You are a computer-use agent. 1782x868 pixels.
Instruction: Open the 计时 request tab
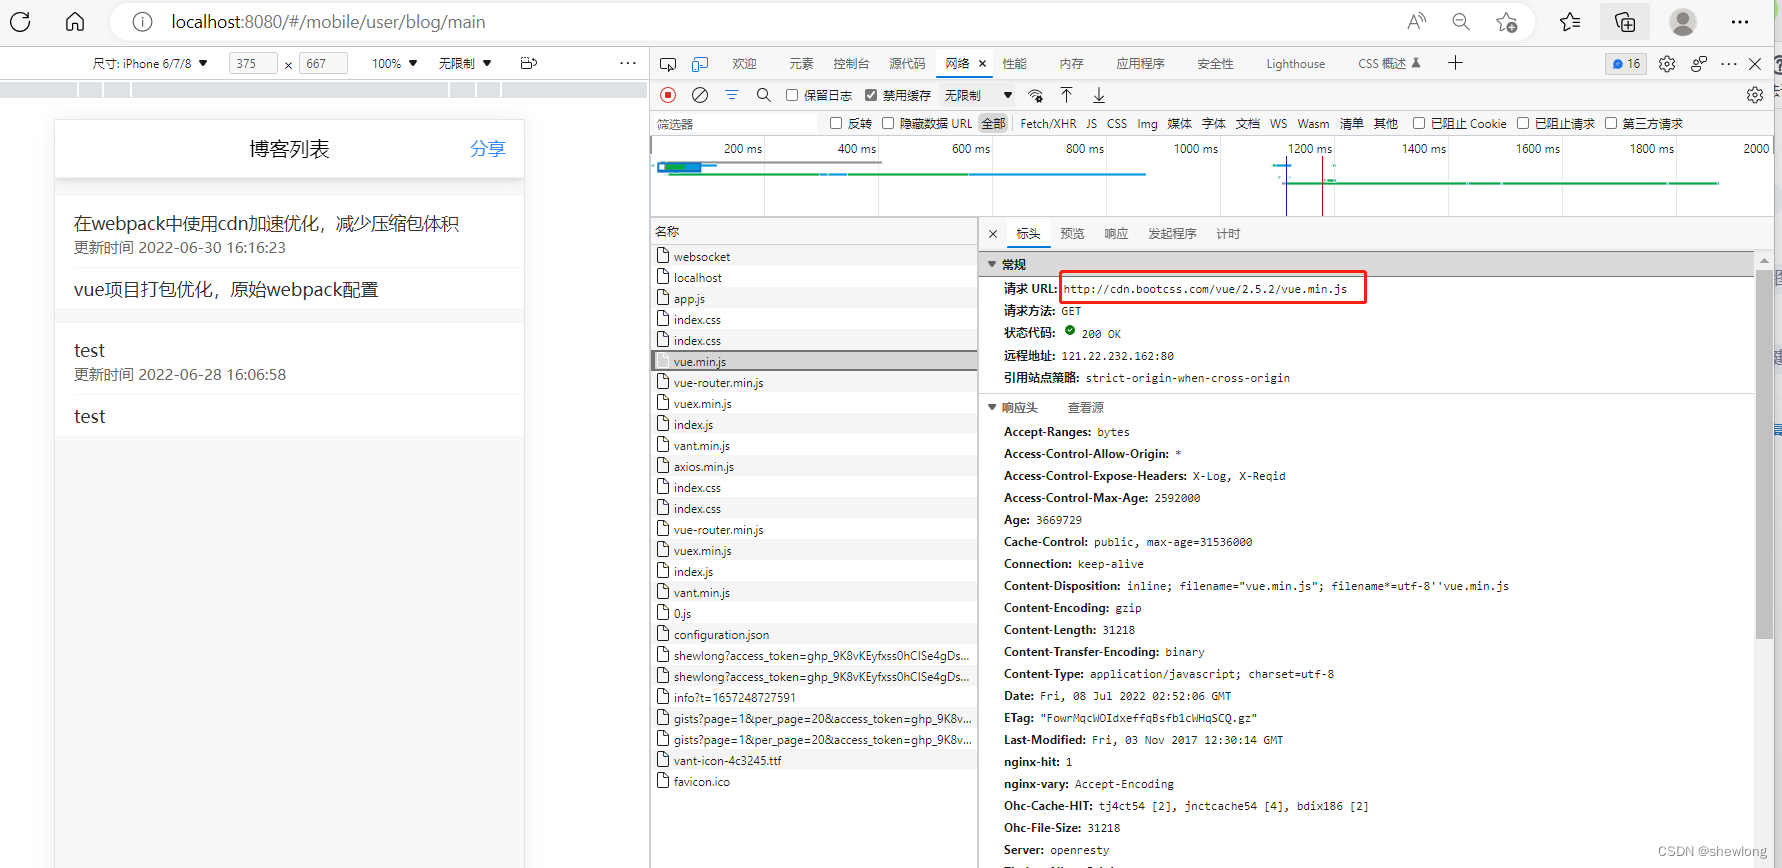pos(1228,234)
